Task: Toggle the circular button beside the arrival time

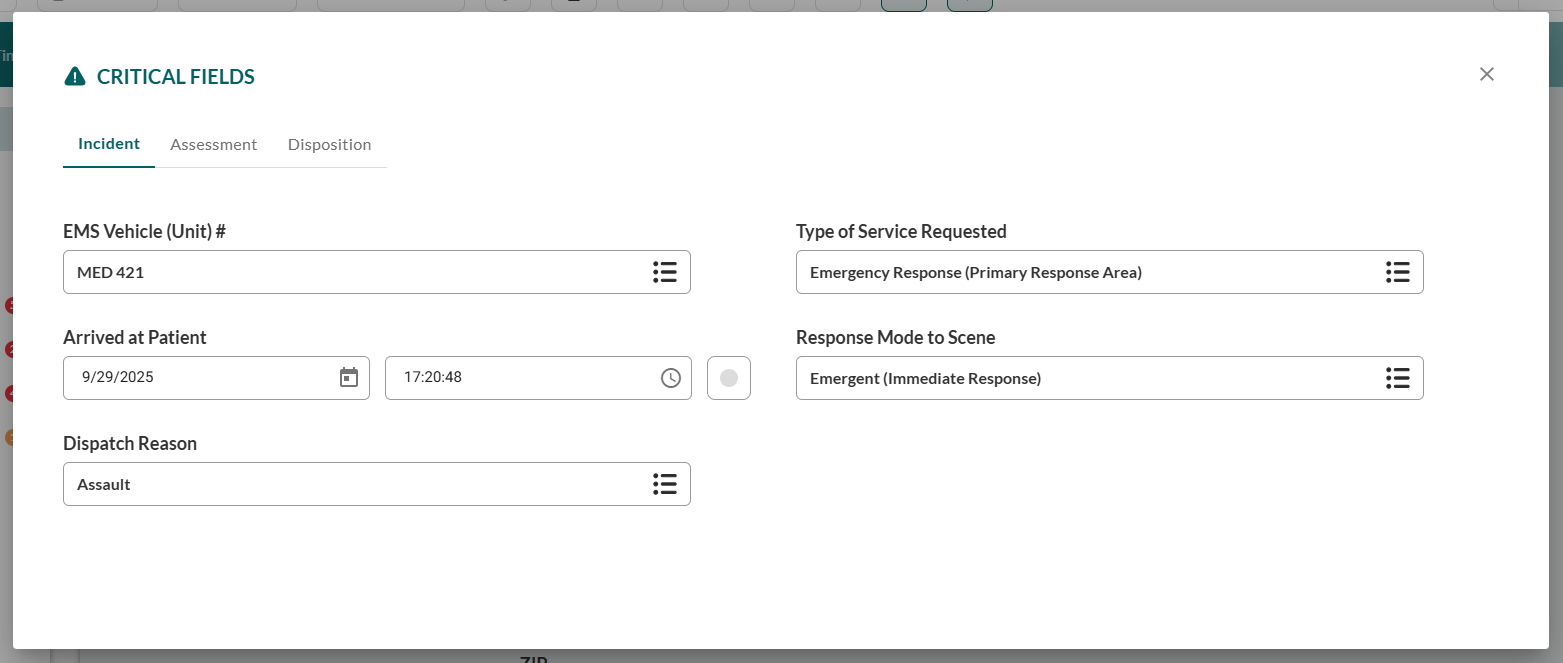Action: [728, 378]
